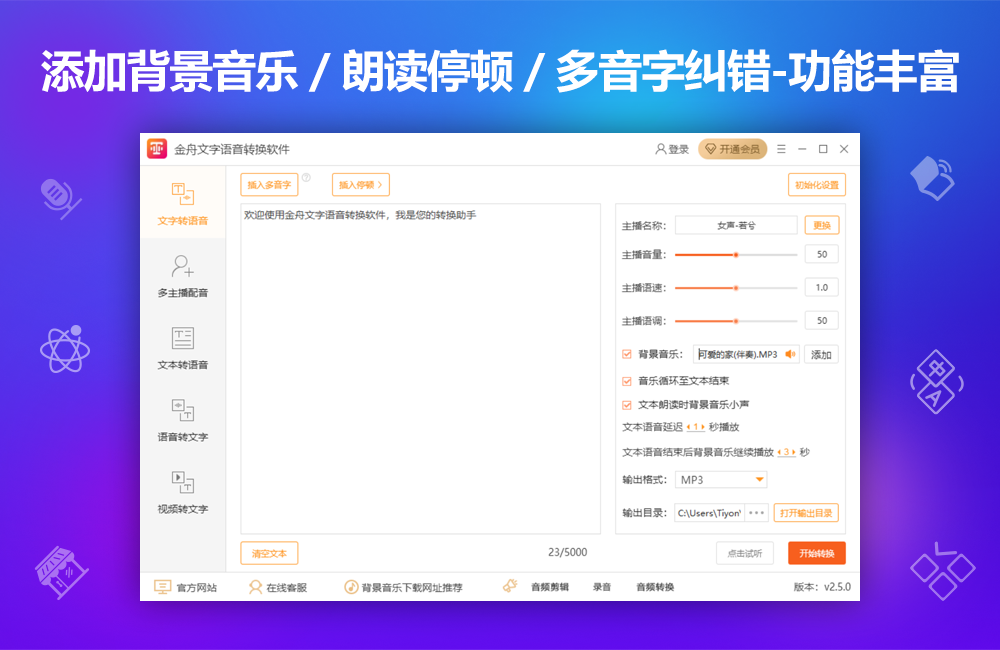Click the 开始转换 button
This screenshot has height=650, width=1000.
click(x=817, y=553)
